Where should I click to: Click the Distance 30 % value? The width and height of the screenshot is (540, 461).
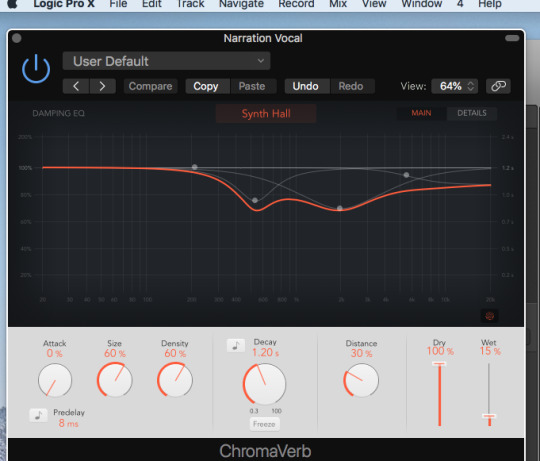click(361, 353)
